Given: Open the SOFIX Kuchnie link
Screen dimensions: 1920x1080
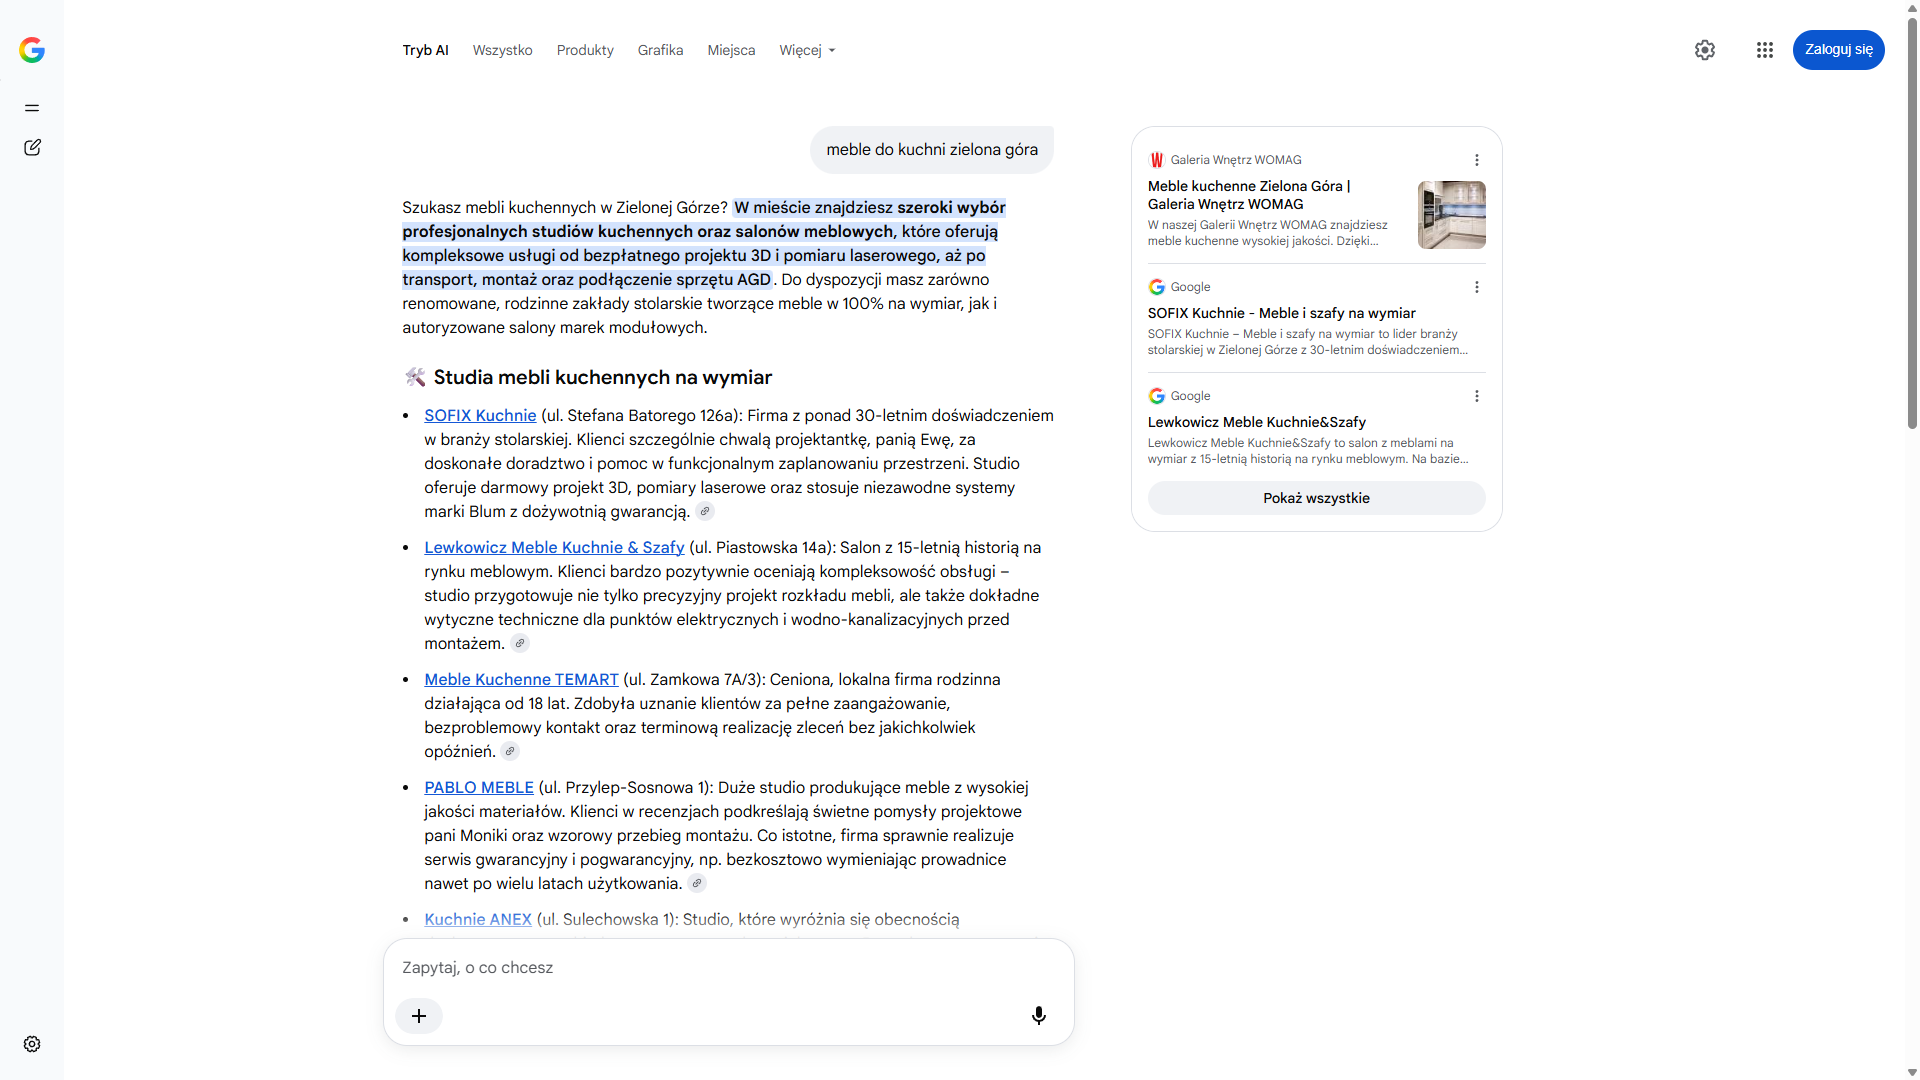Looking at the screenshot, I should (x=480, y=416).
